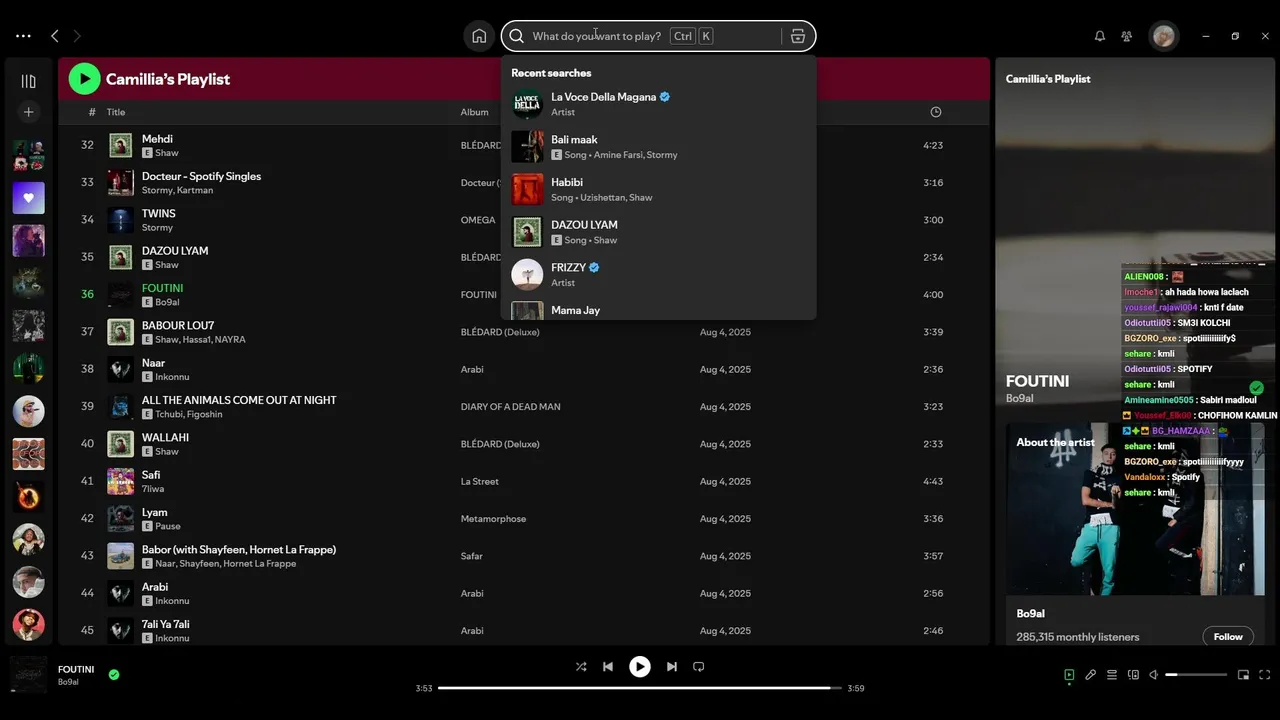Skip to the previous track
The height and width of the screenshot is (720, 1280).
(608, 667)
